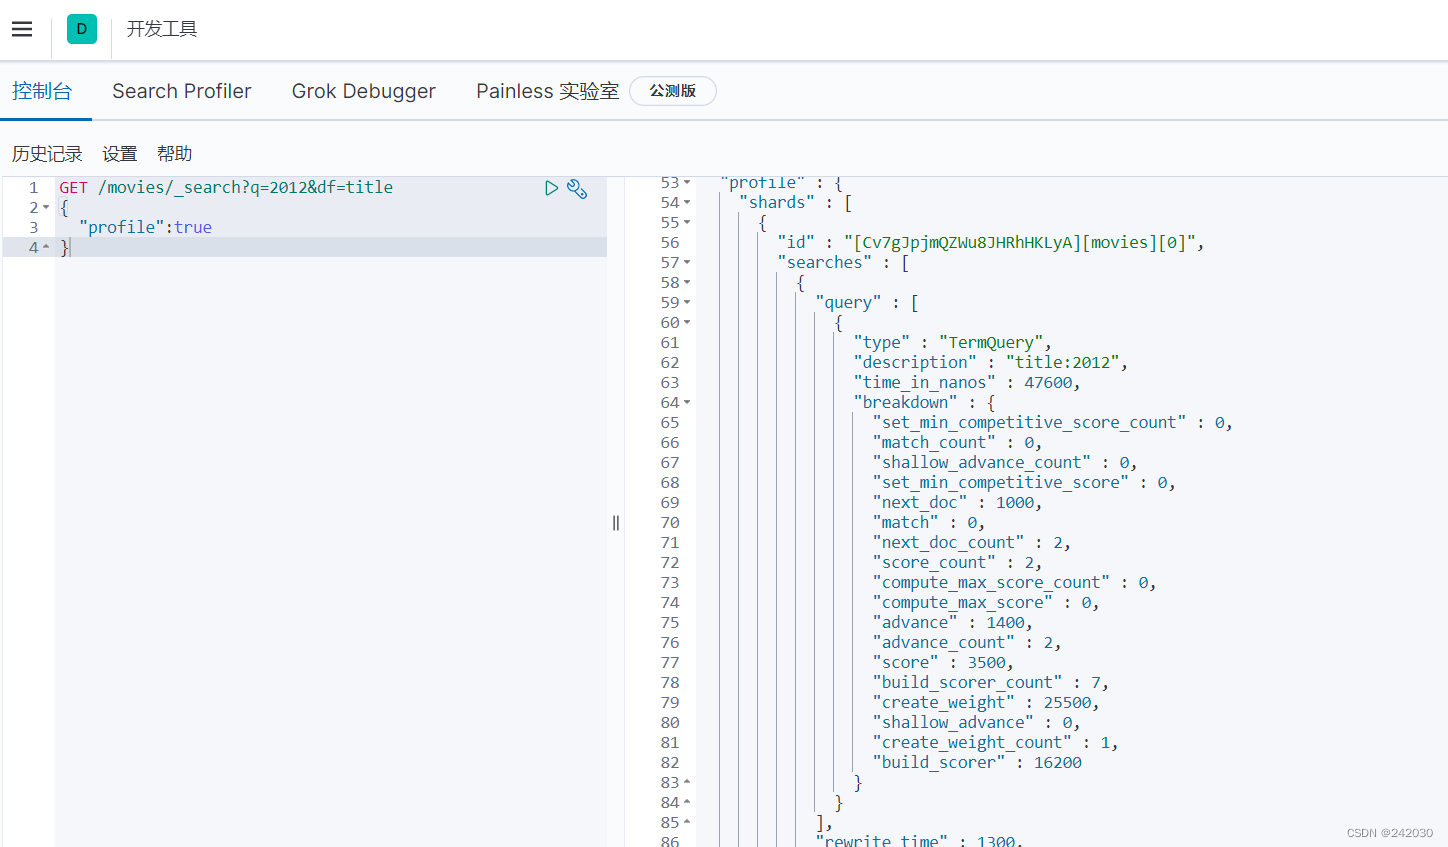Click the "match_count" : 0 line
The image size is (1448, 847).
pyautogui.click(x=957, y=442)
